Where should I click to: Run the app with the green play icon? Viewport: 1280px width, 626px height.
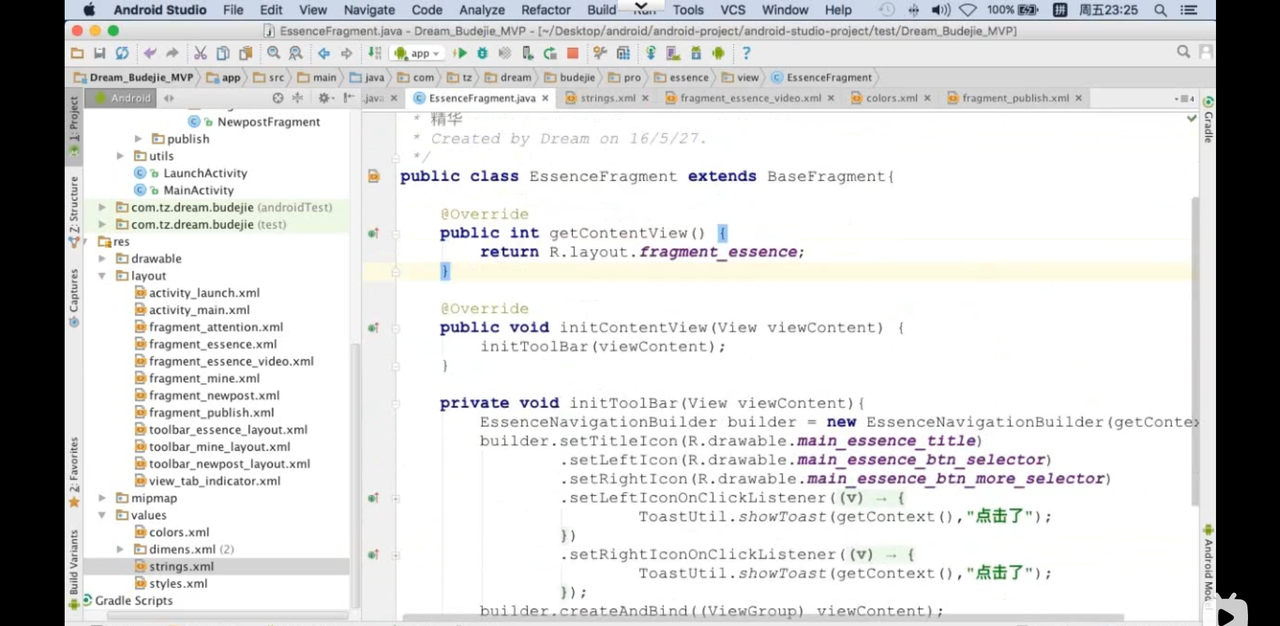pyautogui.click(x=460, y=53)
